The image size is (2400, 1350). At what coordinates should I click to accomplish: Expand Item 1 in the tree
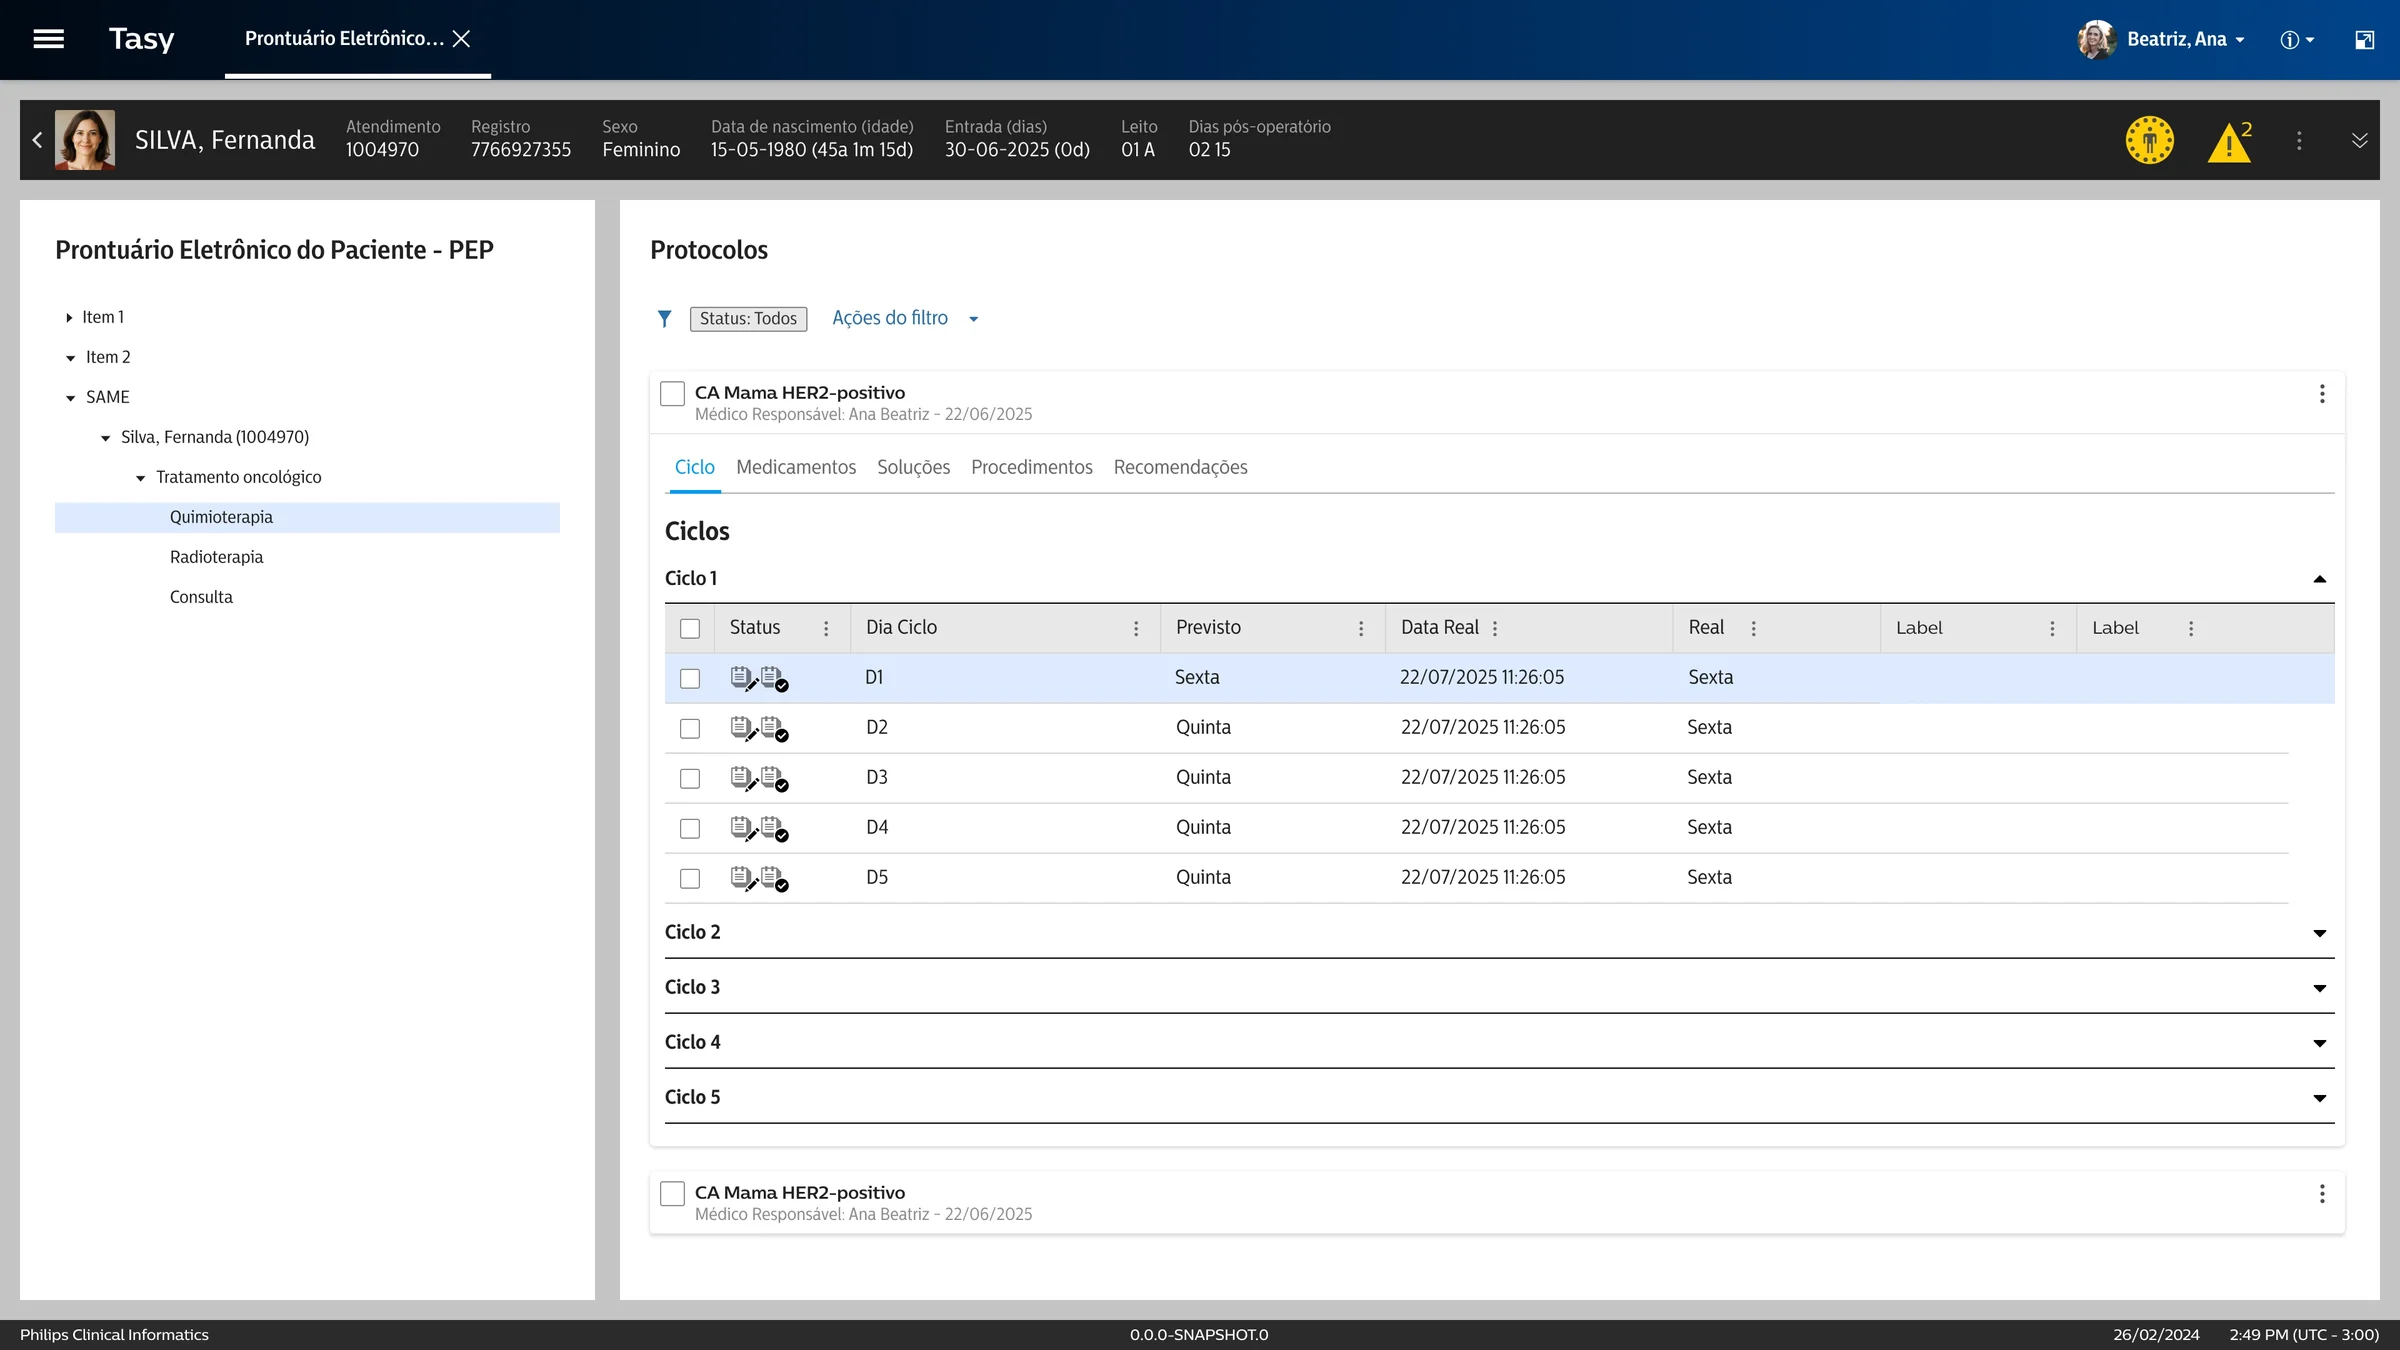pos(69,318)
